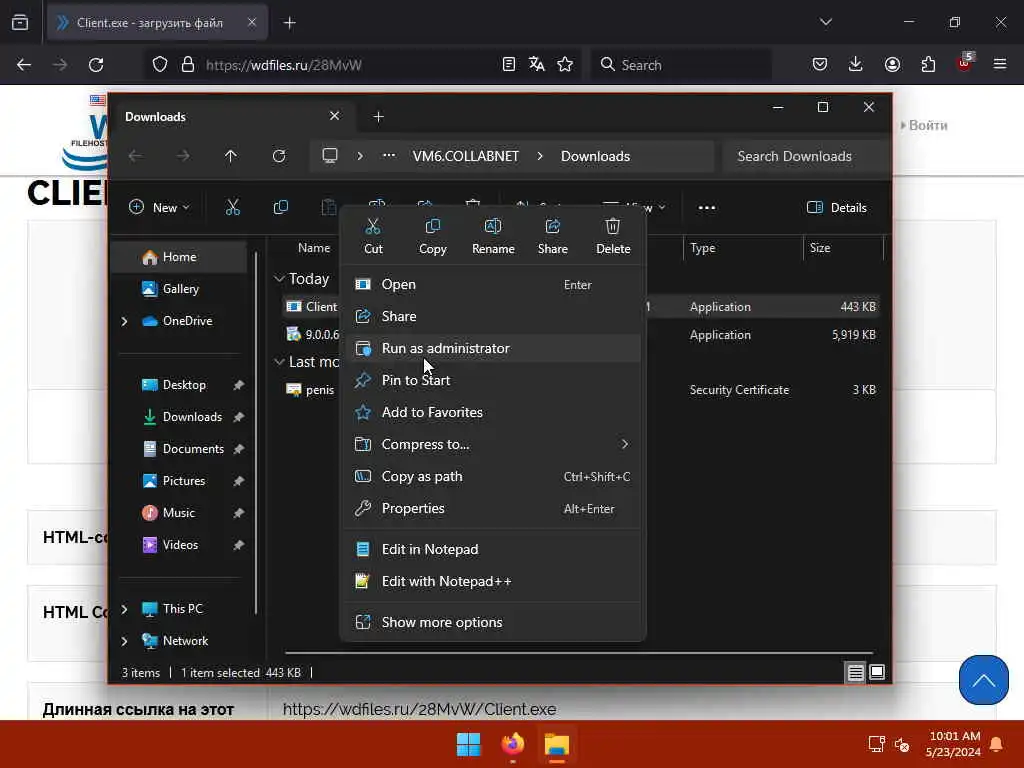The height and width of the screenshot is (768, 1024).
Task: Open Firefox downloads panel
Action: pyautogui.click(x=856, y=64)
